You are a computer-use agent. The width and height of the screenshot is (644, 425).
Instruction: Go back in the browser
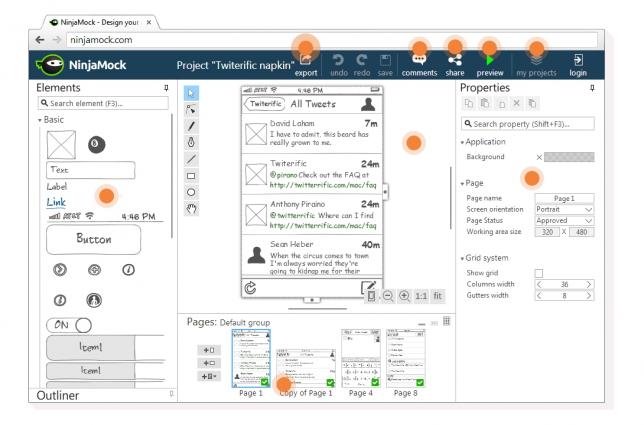coord(40,40)
